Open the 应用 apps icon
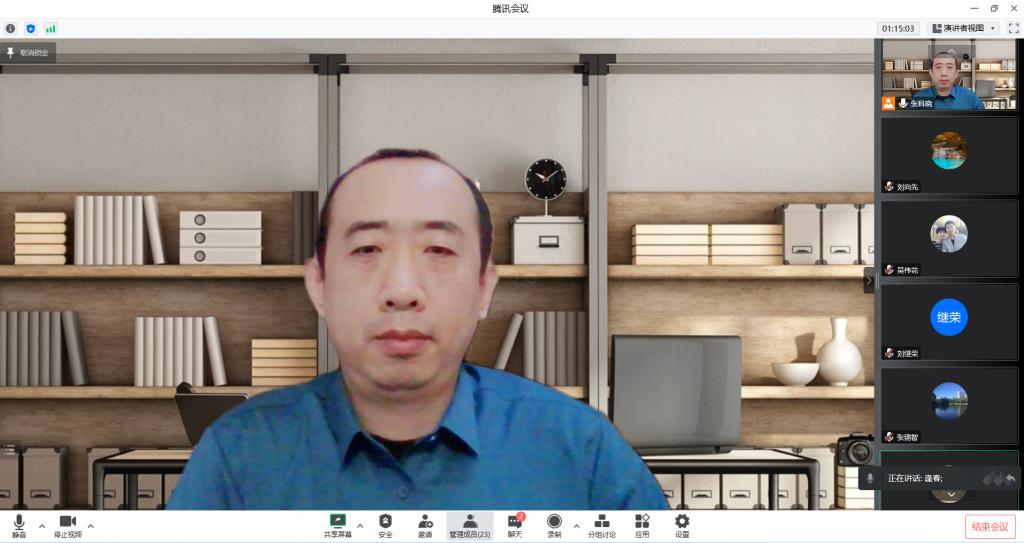Image resolution: width=1024 pixels, height=543 pixels. pos(642,524)
